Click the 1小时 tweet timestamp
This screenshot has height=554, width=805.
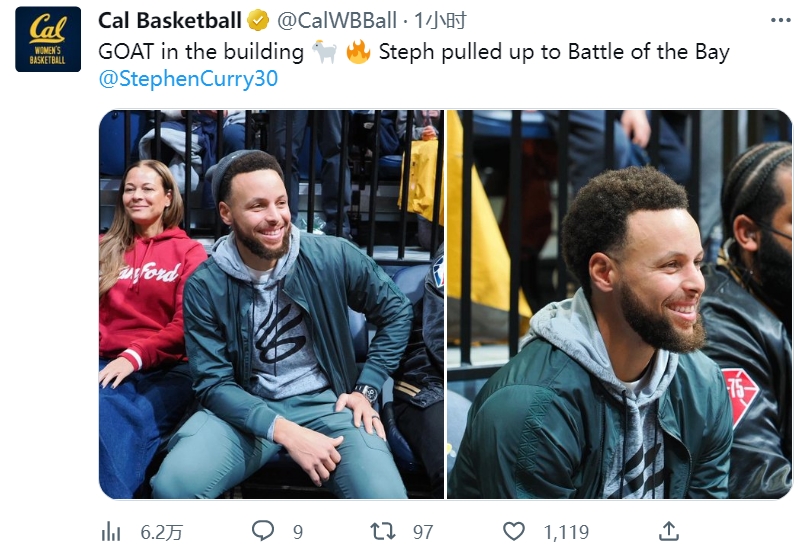point(440,21)
